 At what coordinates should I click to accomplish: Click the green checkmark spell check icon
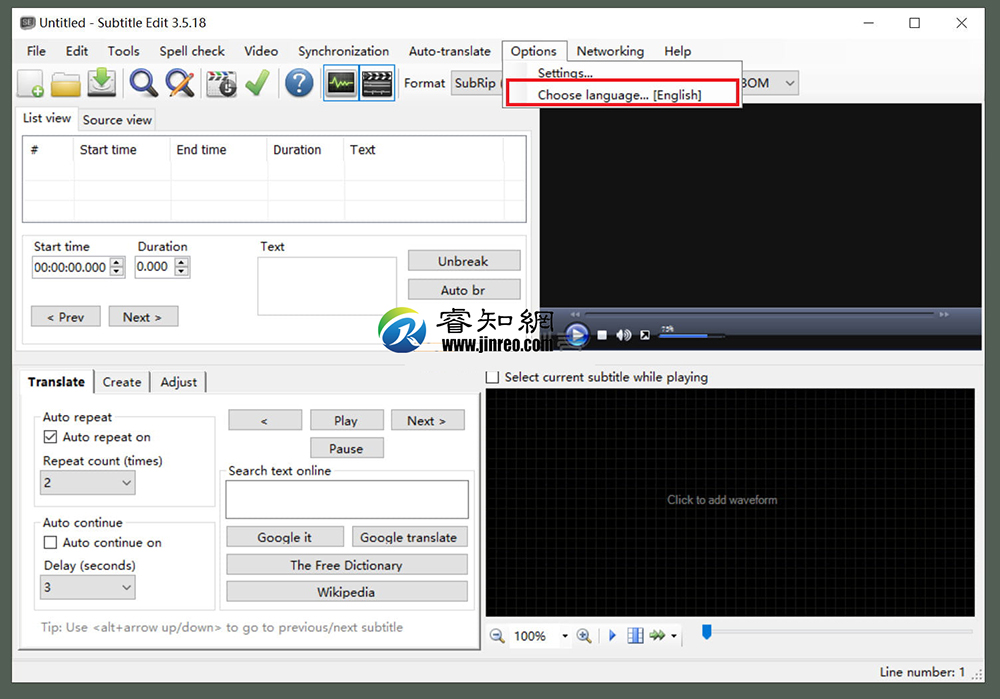pos(257,83)
